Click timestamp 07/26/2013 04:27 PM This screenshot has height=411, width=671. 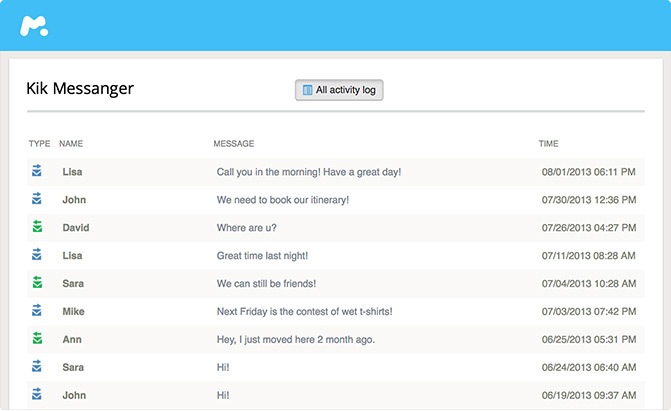589,228
